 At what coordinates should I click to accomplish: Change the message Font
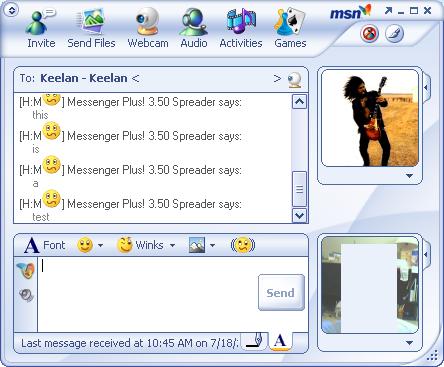click(x=45, y=246)
